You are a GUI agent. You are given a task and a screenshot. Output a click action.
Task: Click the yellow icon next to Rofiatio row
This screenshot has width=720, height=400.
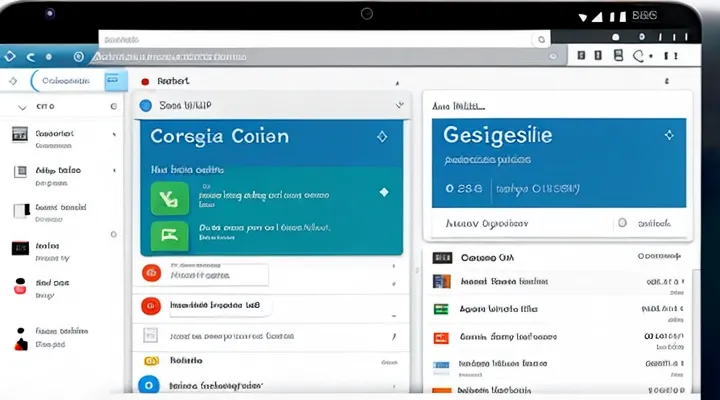point(151,358)
